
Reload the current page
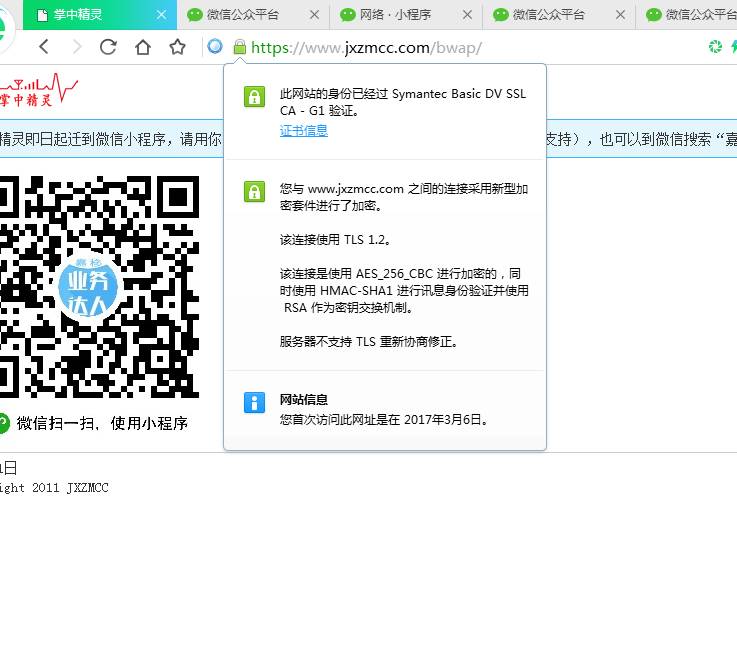[108, 47]
